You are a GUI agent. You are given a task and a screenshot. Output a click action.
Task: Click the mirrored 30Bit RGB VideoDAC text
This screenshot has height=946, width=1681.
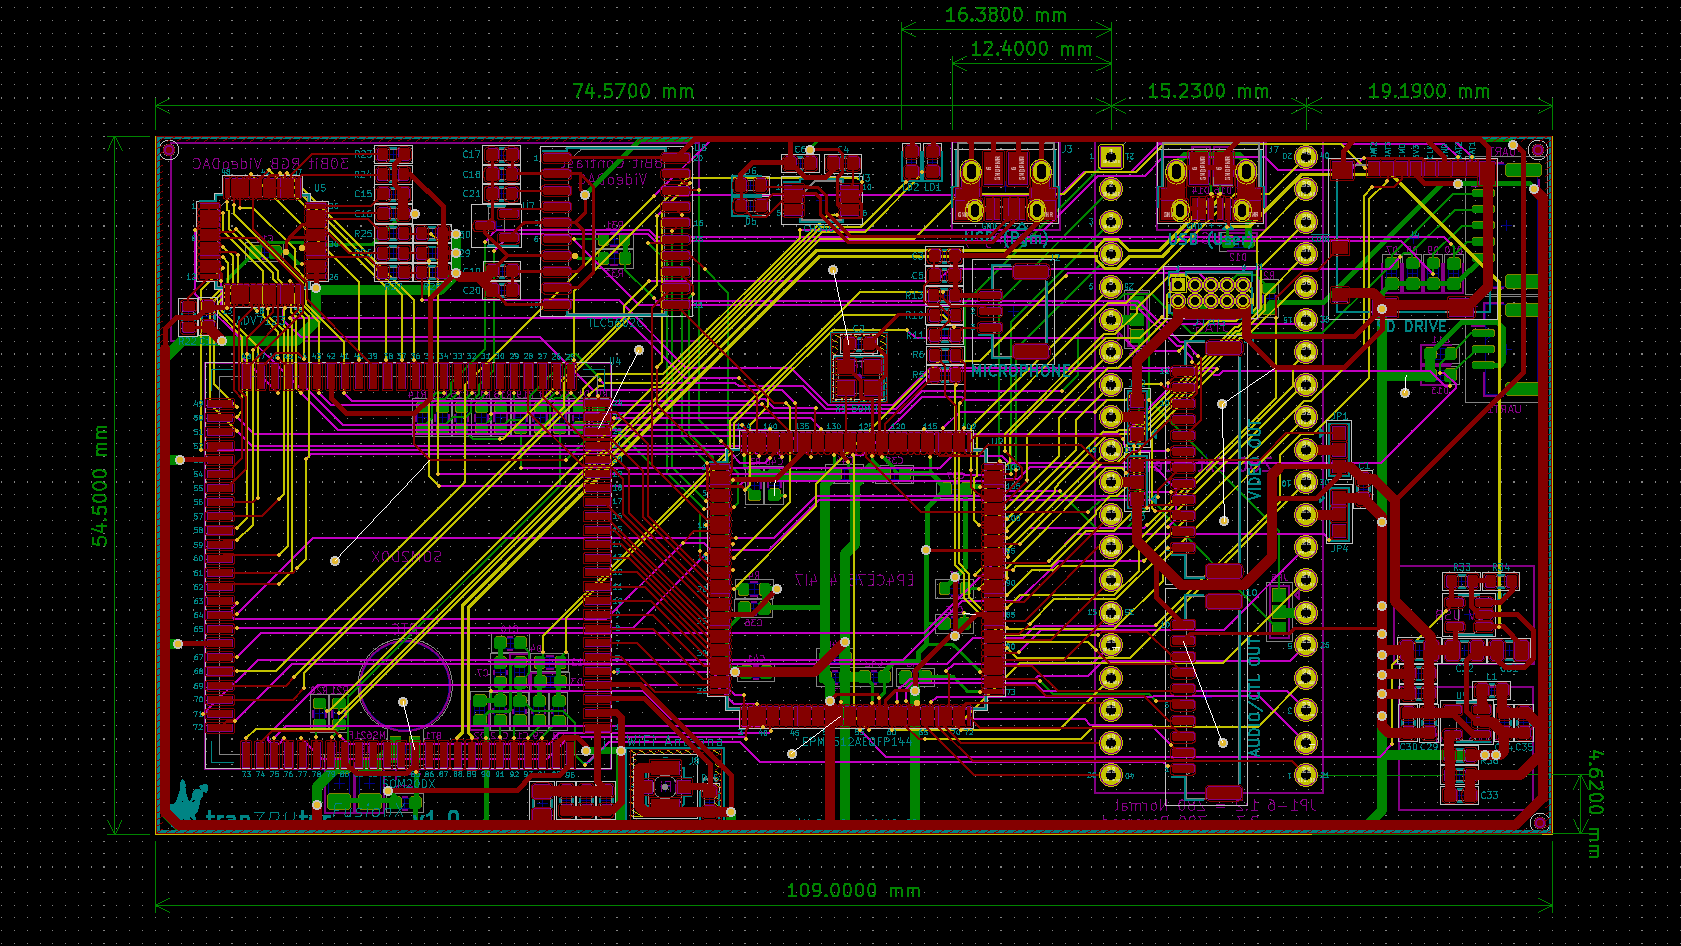pyautogui.click(x=271, y=163)
